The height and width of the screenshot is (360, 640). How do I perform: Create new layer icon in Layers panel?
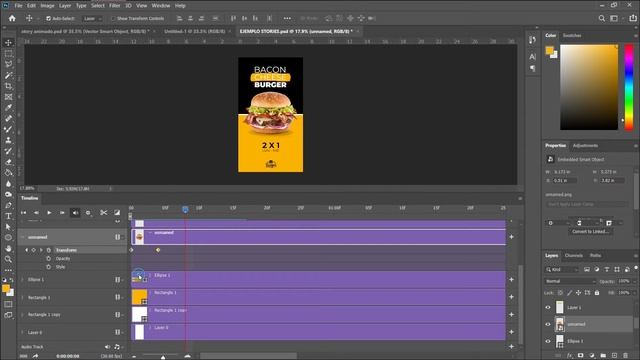(x=615, y=356)
